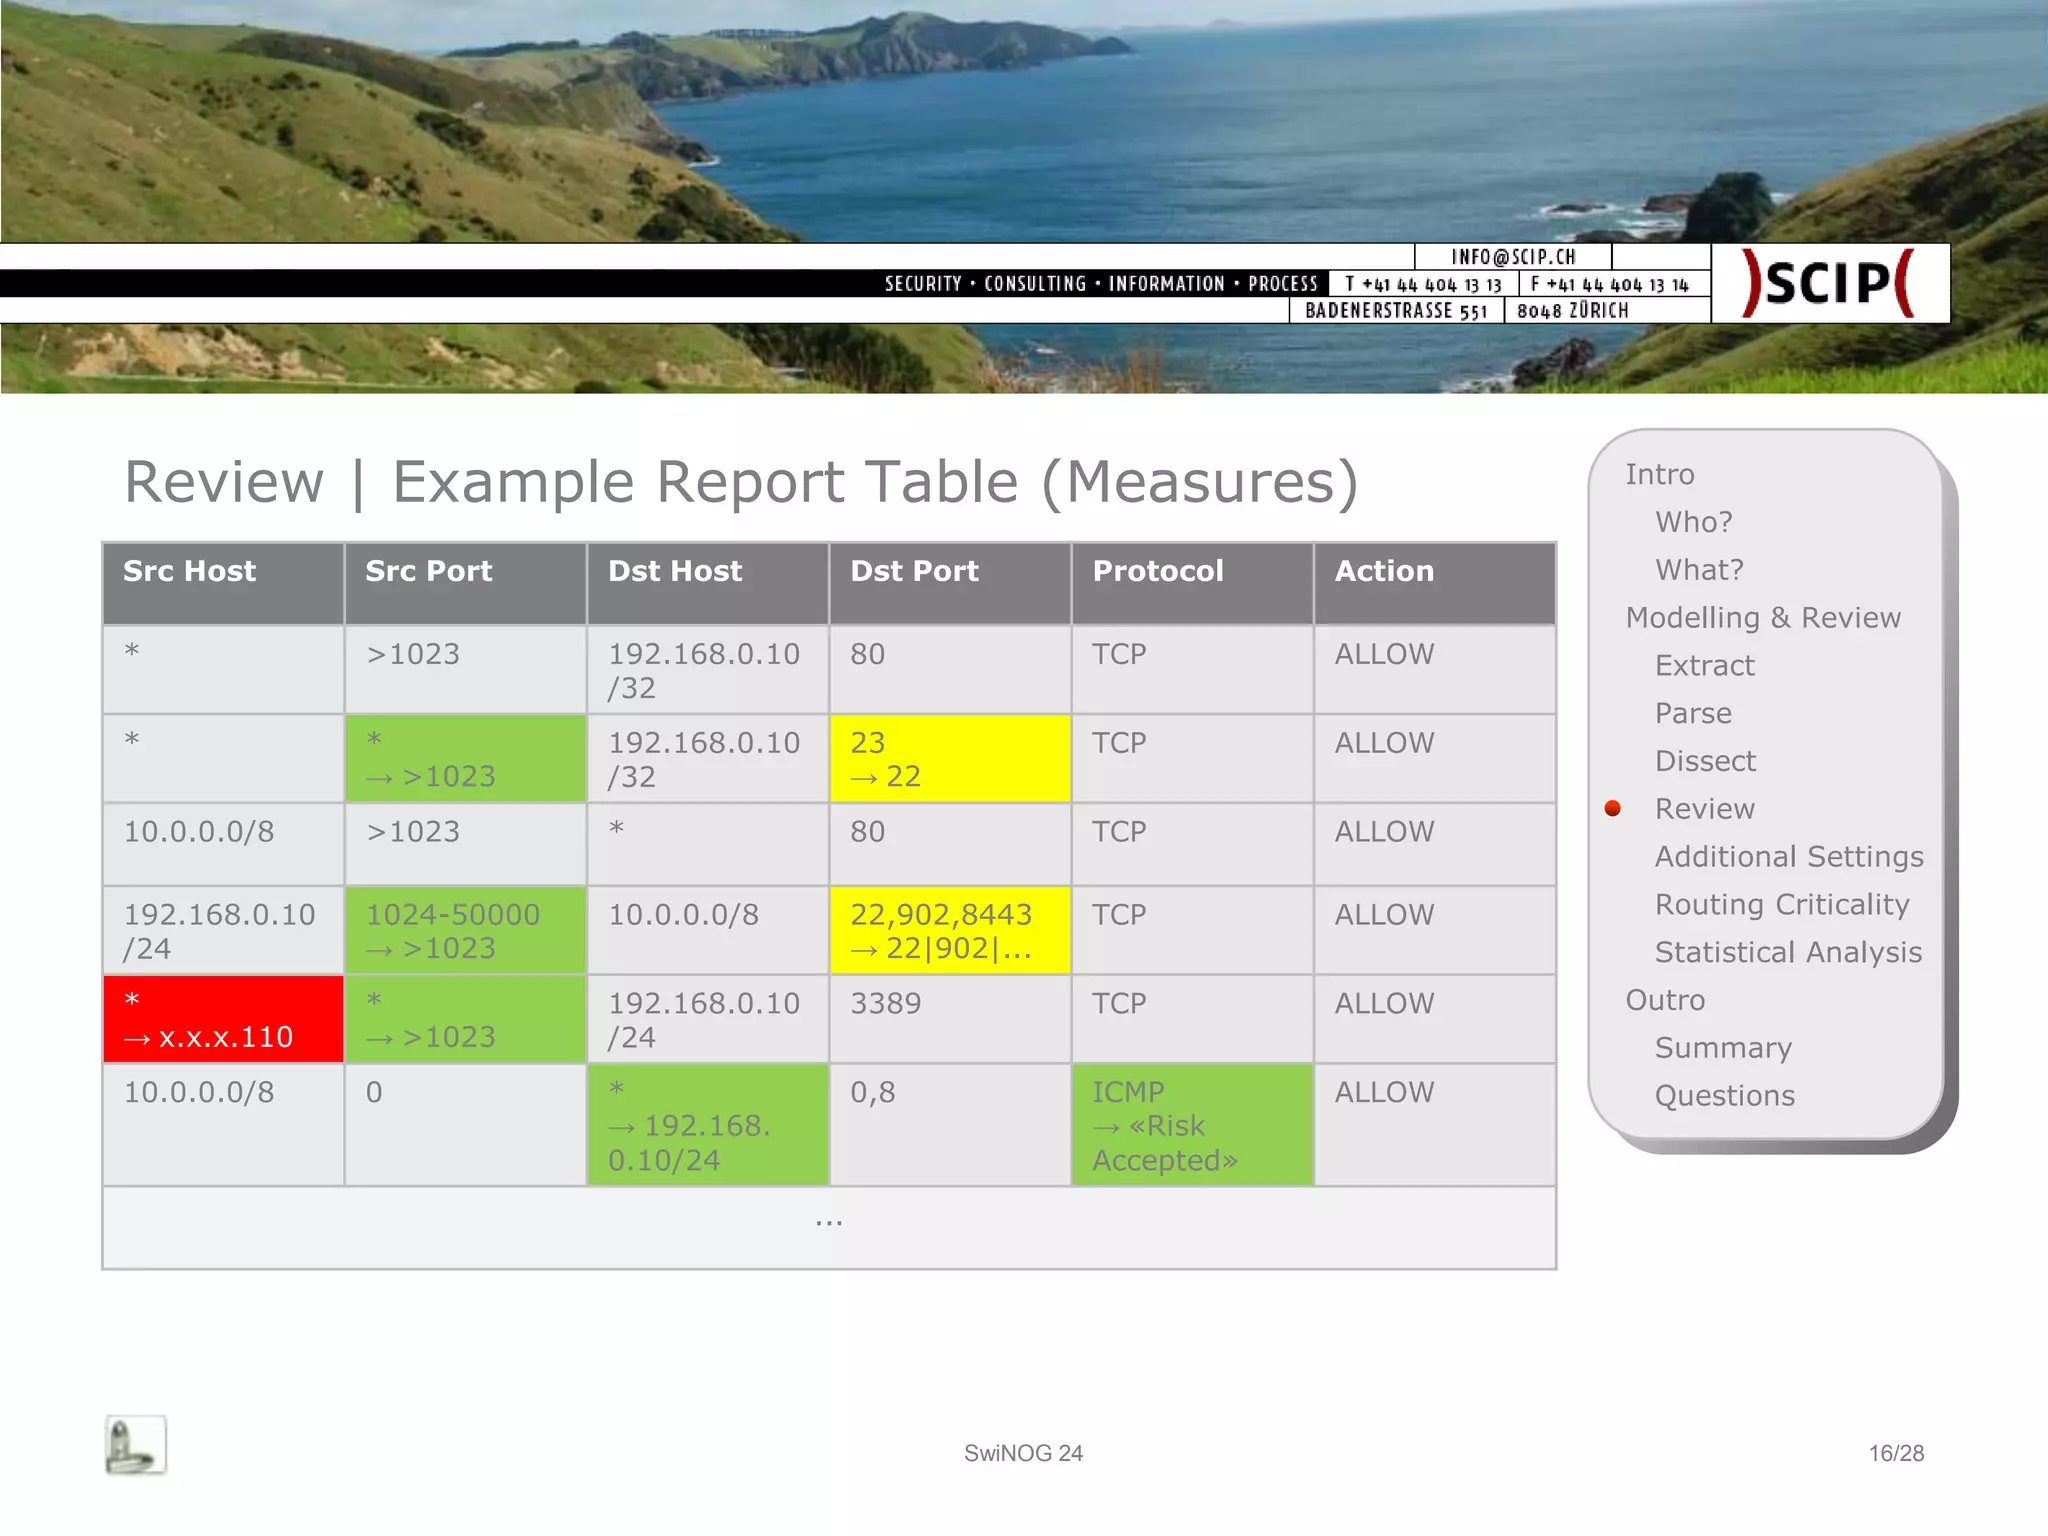This screenshot has height=1536, width=2048.
Task: Open the Questions navigation link
Action: click(x=1724, y=1096)
